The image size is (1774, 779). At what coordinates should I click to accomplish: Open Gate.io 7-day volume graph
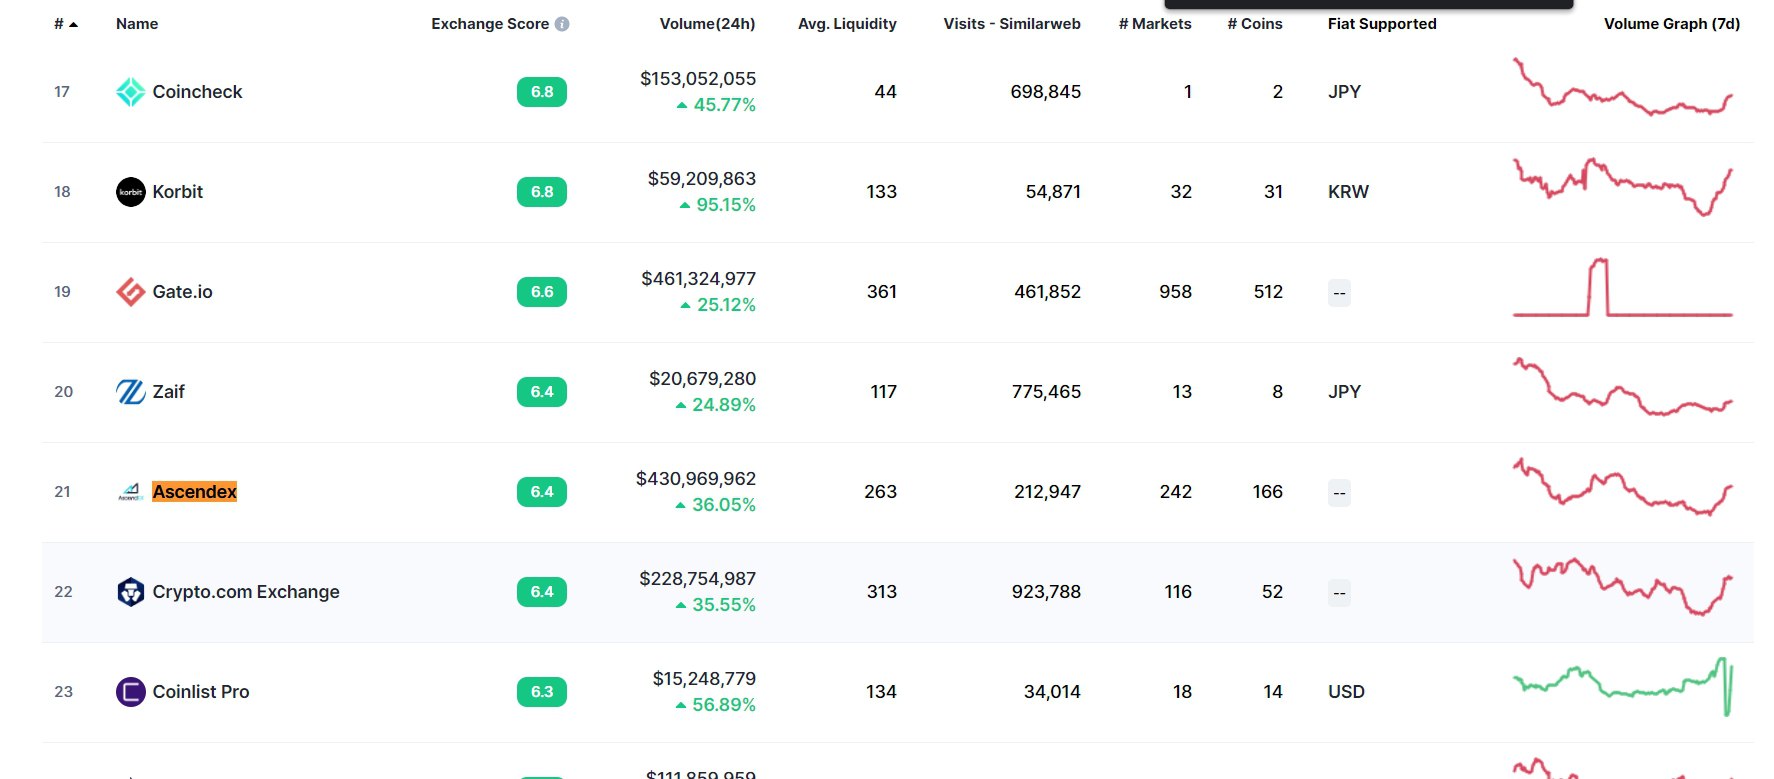1622,288
